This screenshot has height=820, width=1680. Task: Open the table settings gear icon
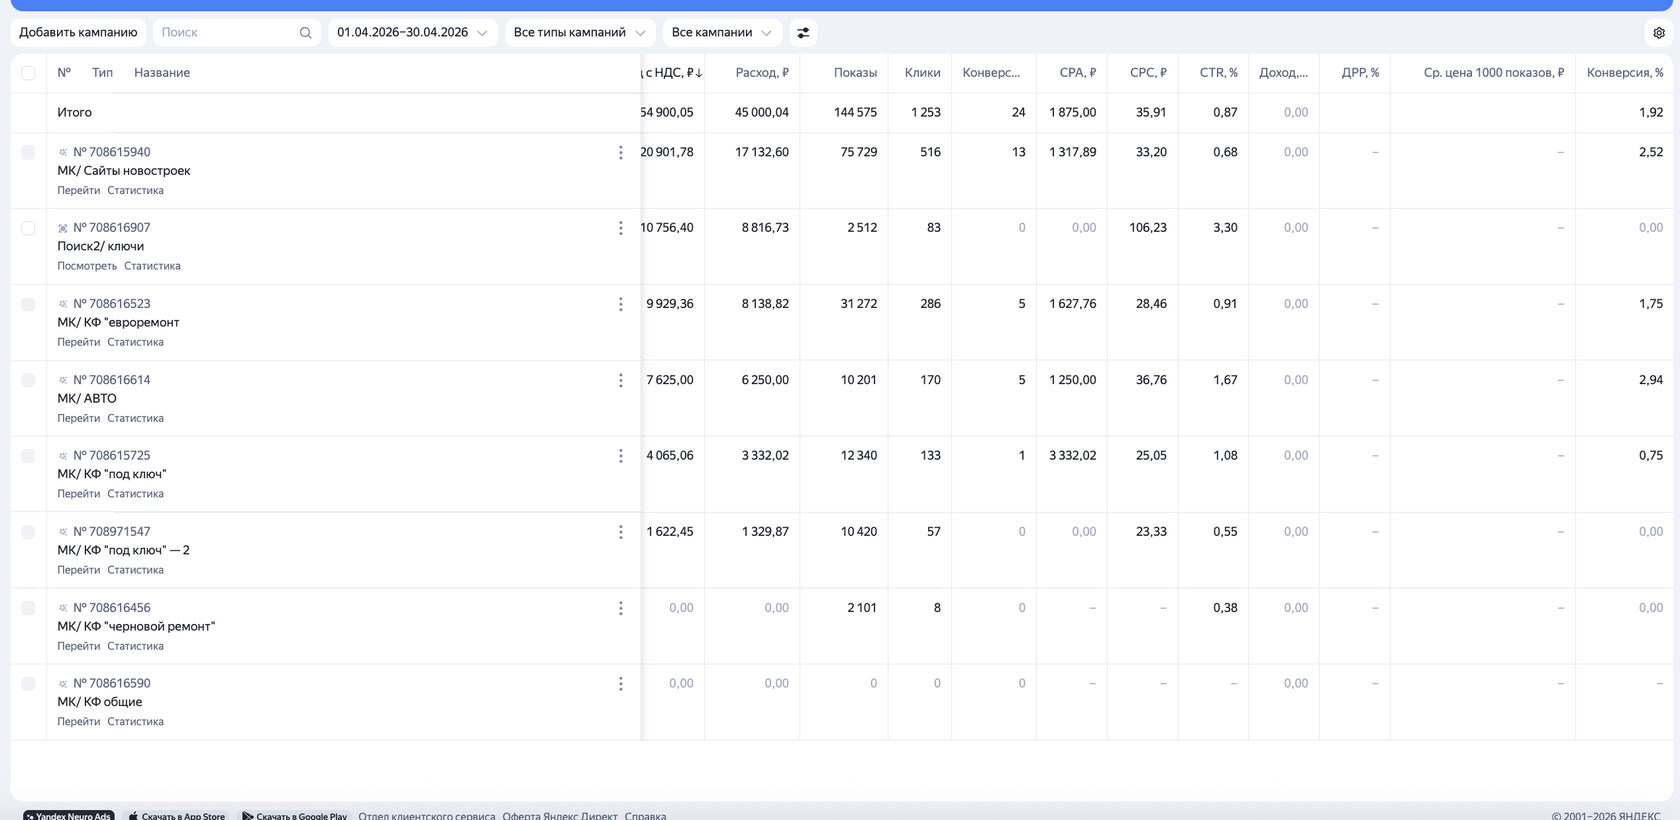tap(1659, 33)
